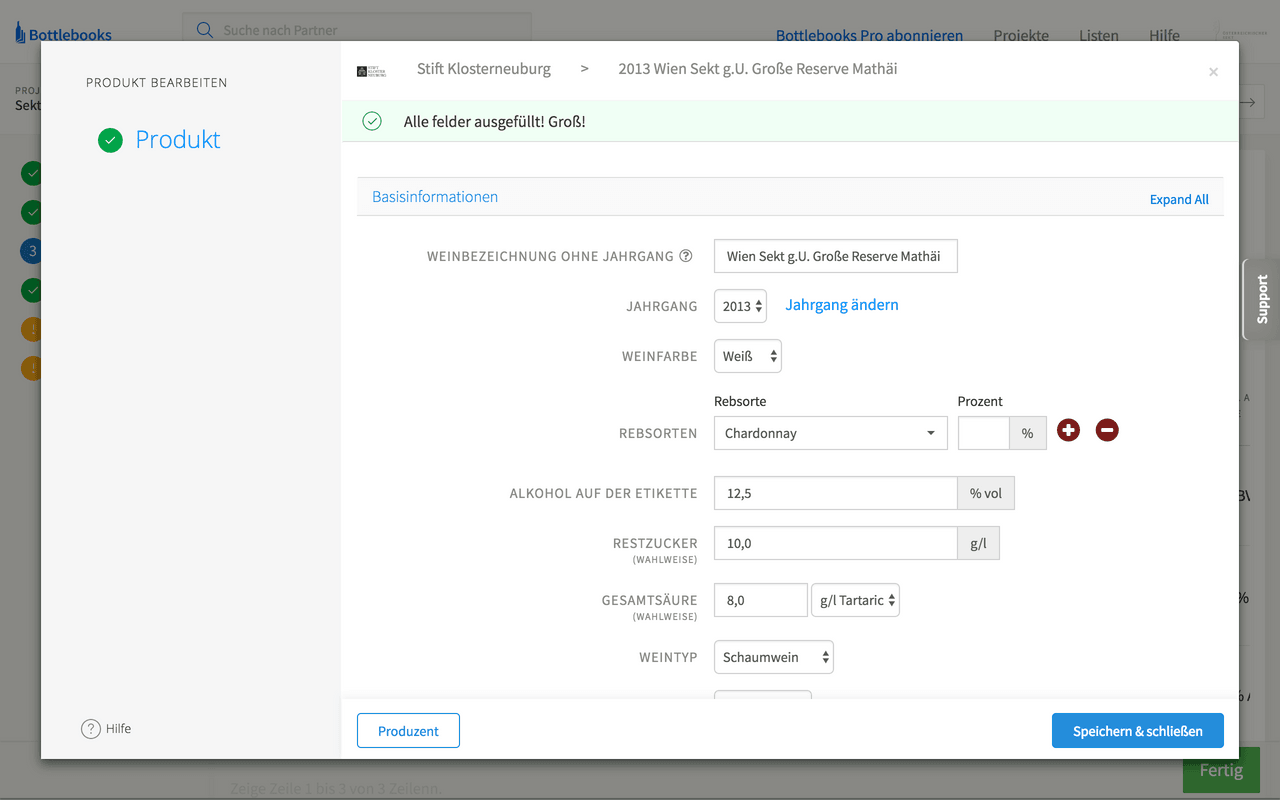Click Speichern & schließen button
This screenshot has height=800, width=1280.
pyautogui.click(x=1138, y=731)
